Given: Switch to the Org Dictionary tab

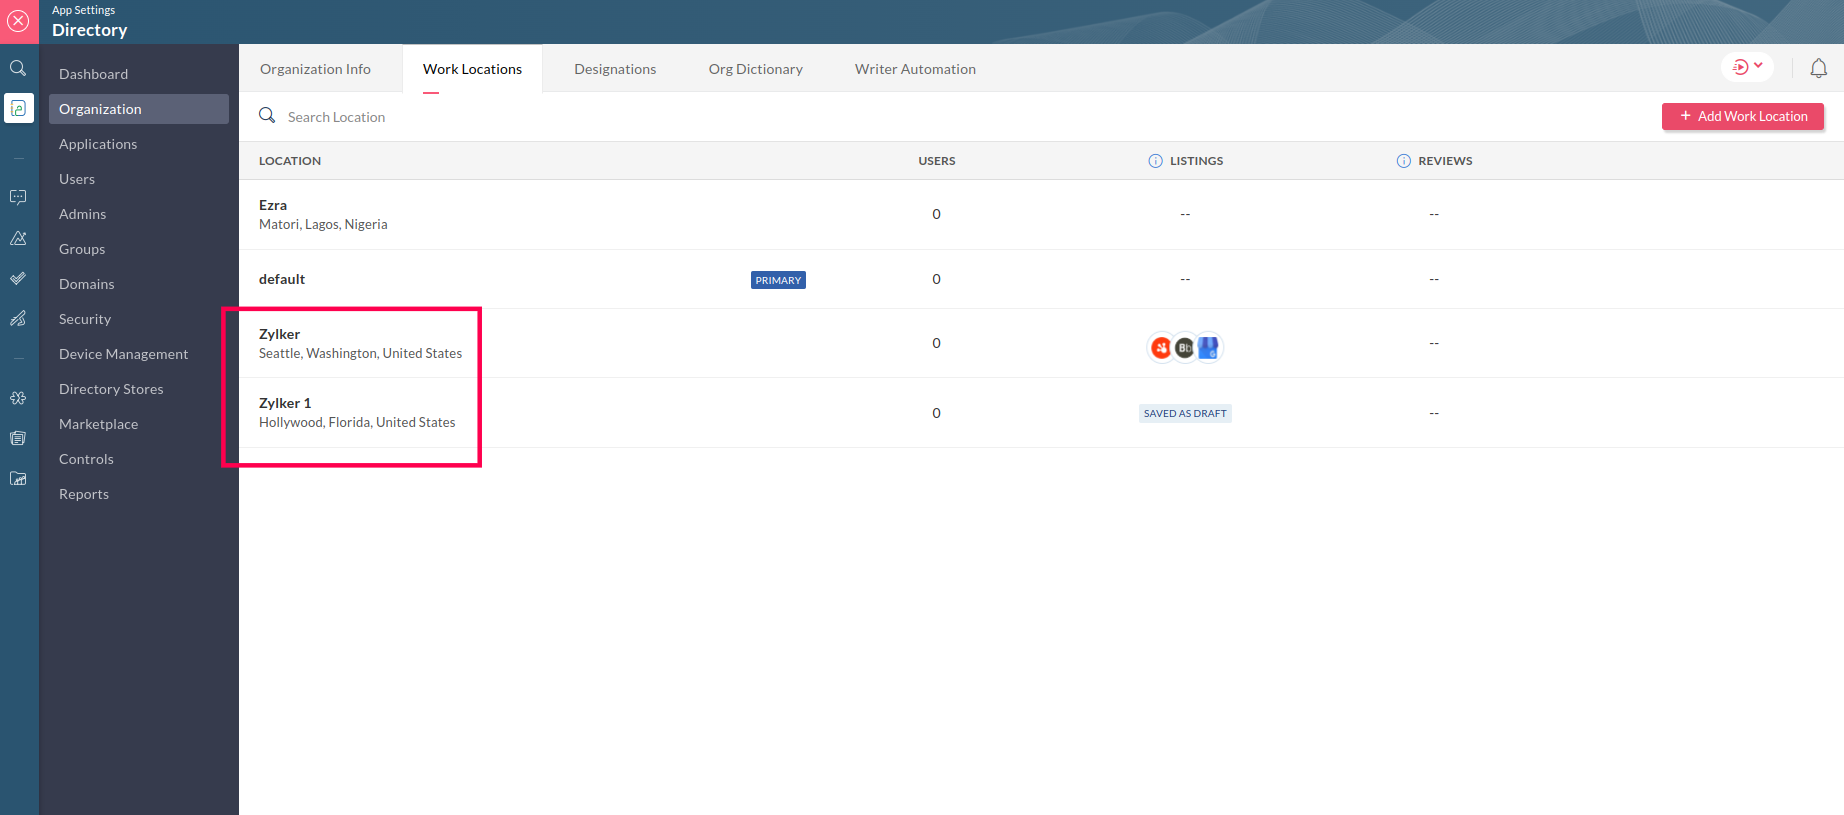Looking at the screenshot, I should (x=756, y=69).
